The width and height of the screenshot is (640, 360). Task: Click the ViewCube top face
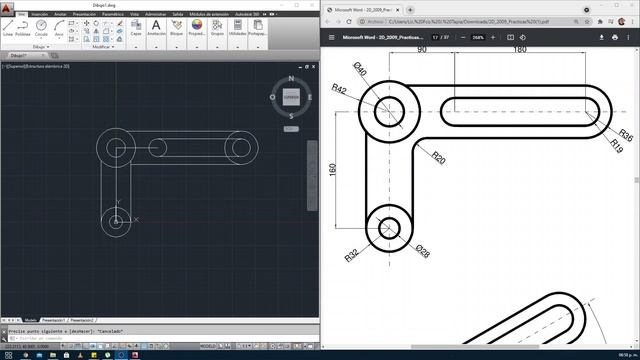point(291,97)
